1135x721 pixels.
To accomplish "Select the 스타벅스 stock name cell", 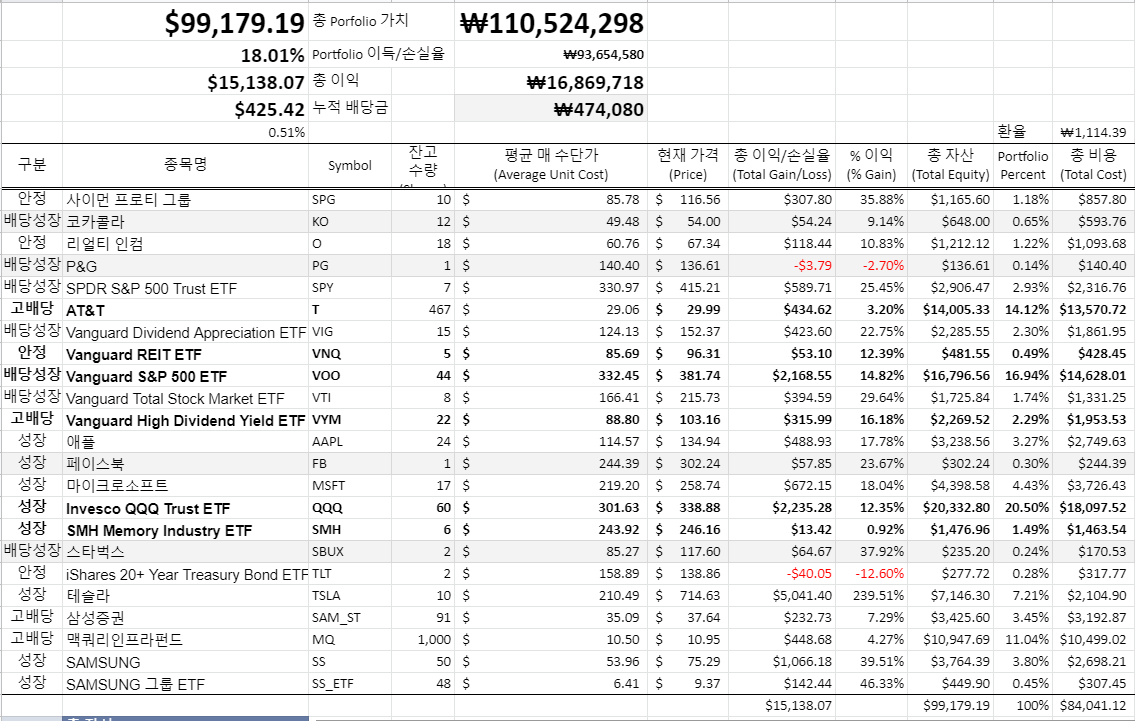I will (x=185, y=551).
